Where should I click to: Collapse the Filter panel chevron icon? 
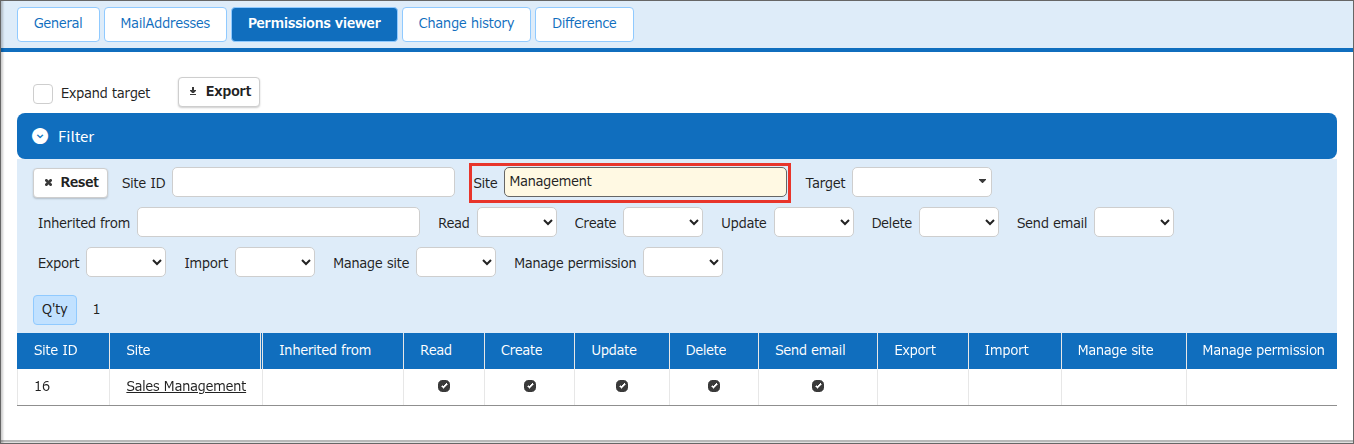point(40,137)
